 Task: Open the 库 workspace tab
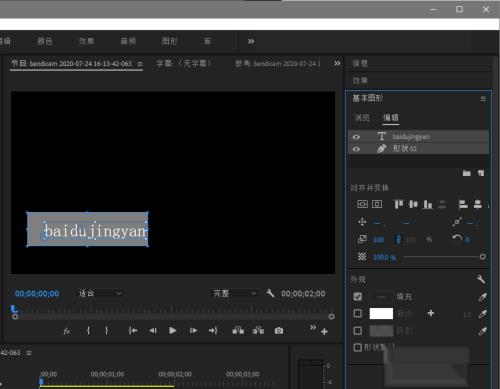(207, 41)
